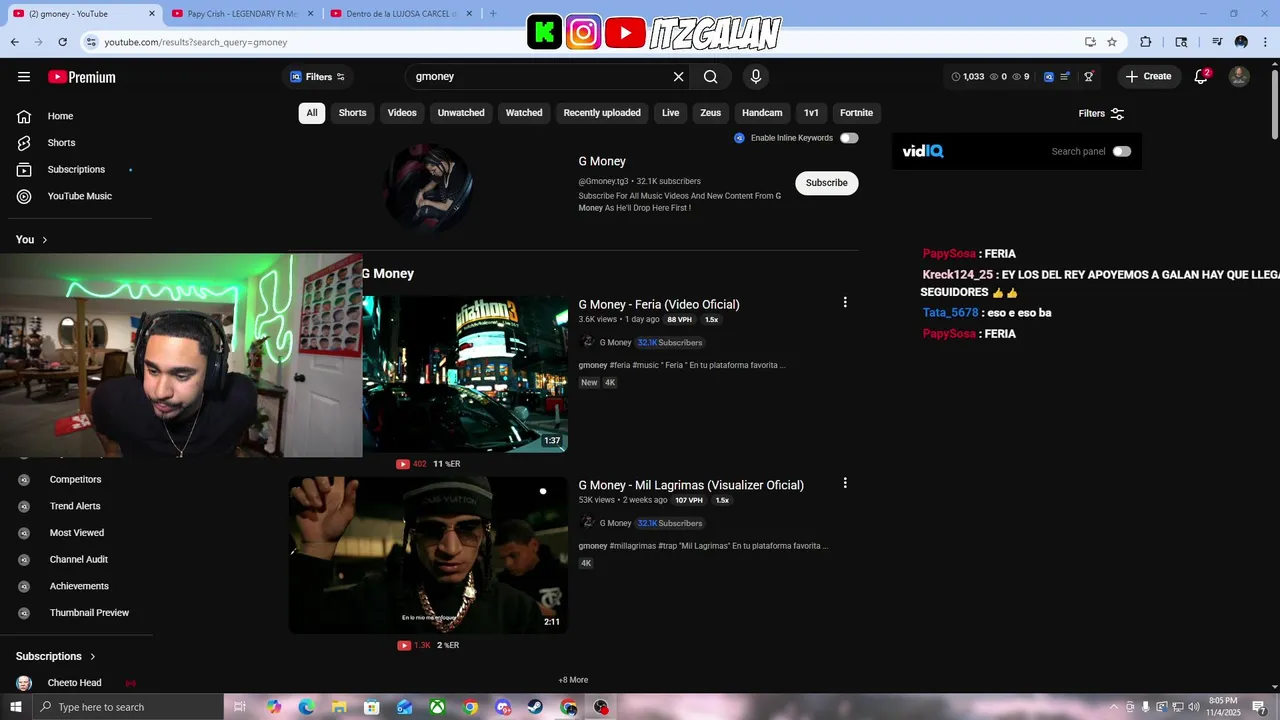Subscribe to the G Money channel

[x=827, y=183]
